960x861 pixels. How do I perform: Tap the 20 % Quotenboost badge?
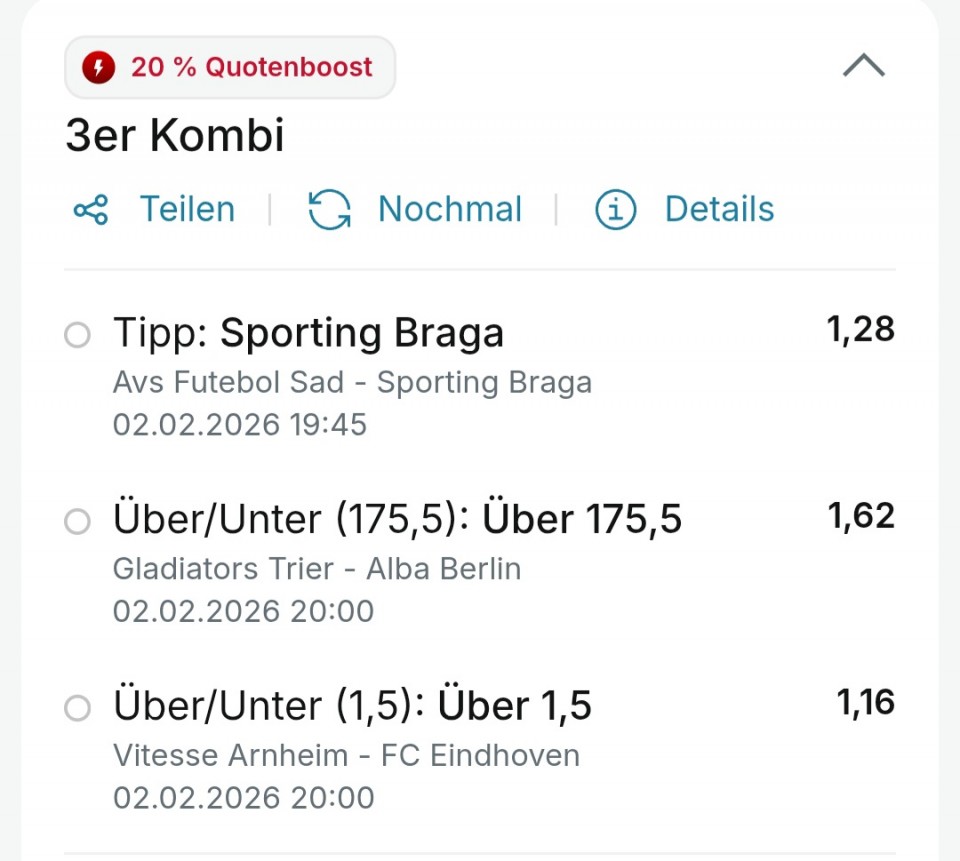click(230, 68)
